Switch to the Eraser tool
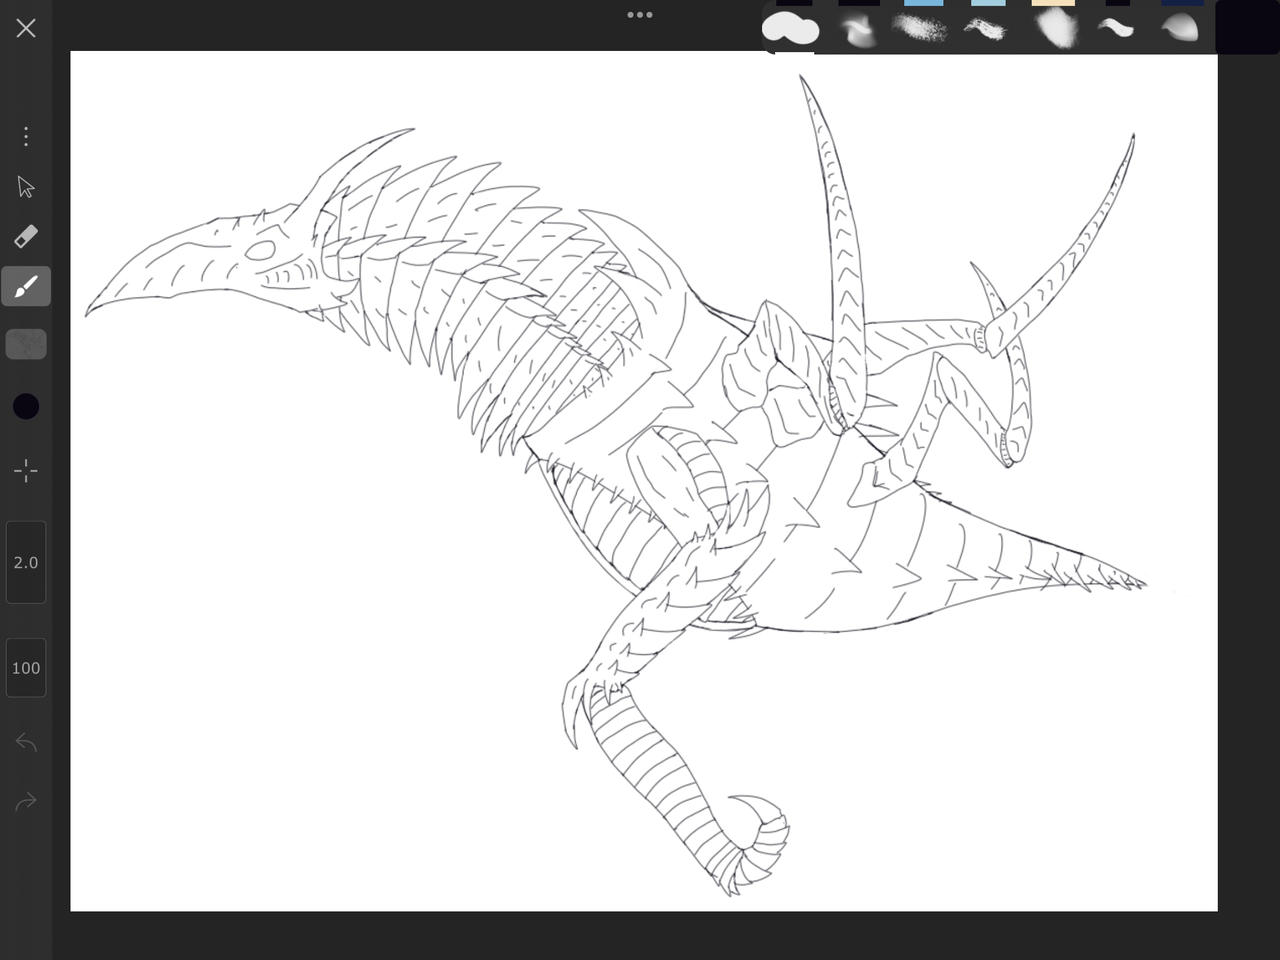Viewport: 1280px width, 960px height. 26,236
